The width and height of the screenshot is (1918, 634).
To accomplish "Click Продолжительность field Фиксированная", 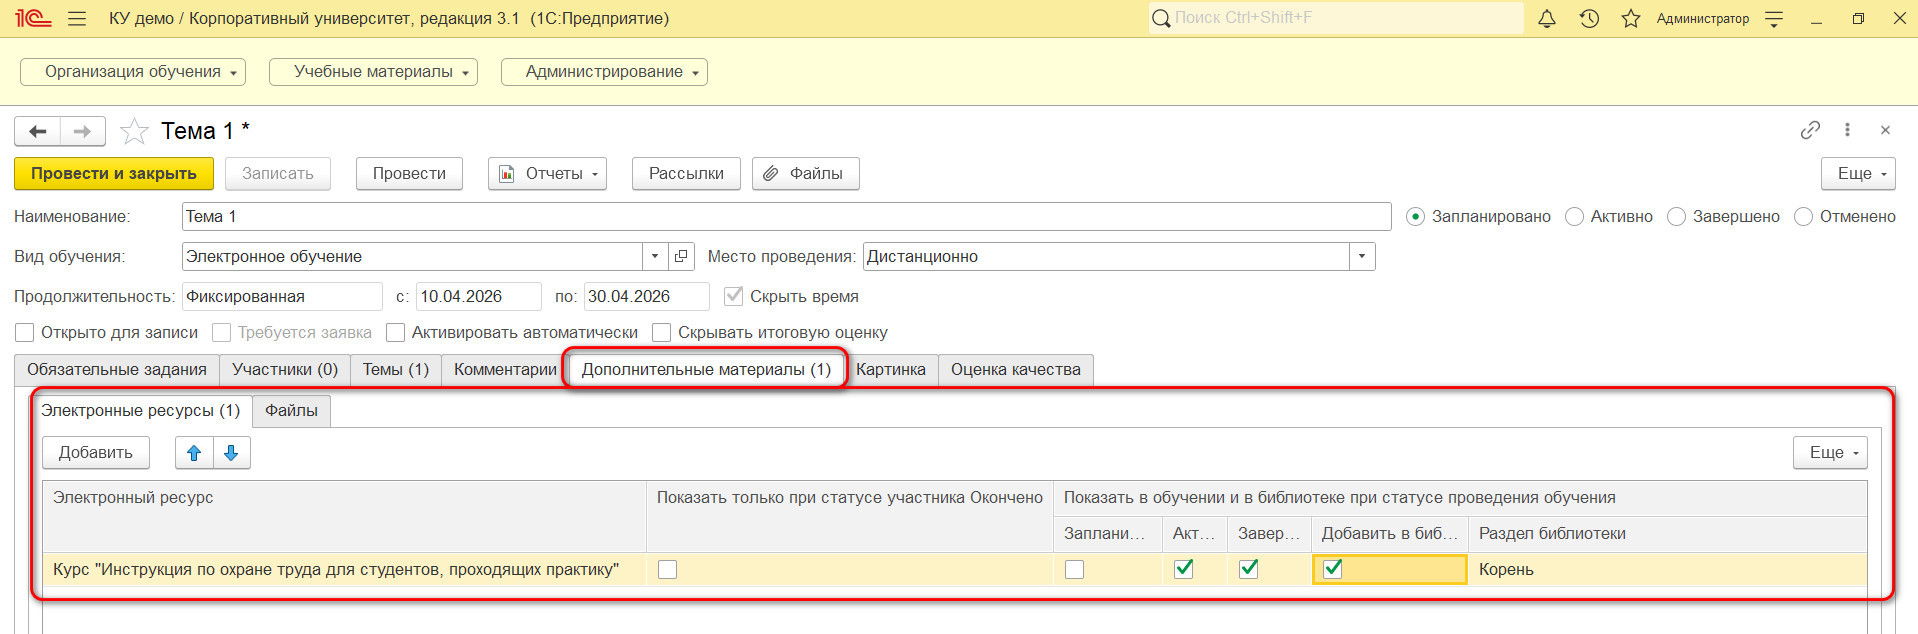I will (282, 297).
